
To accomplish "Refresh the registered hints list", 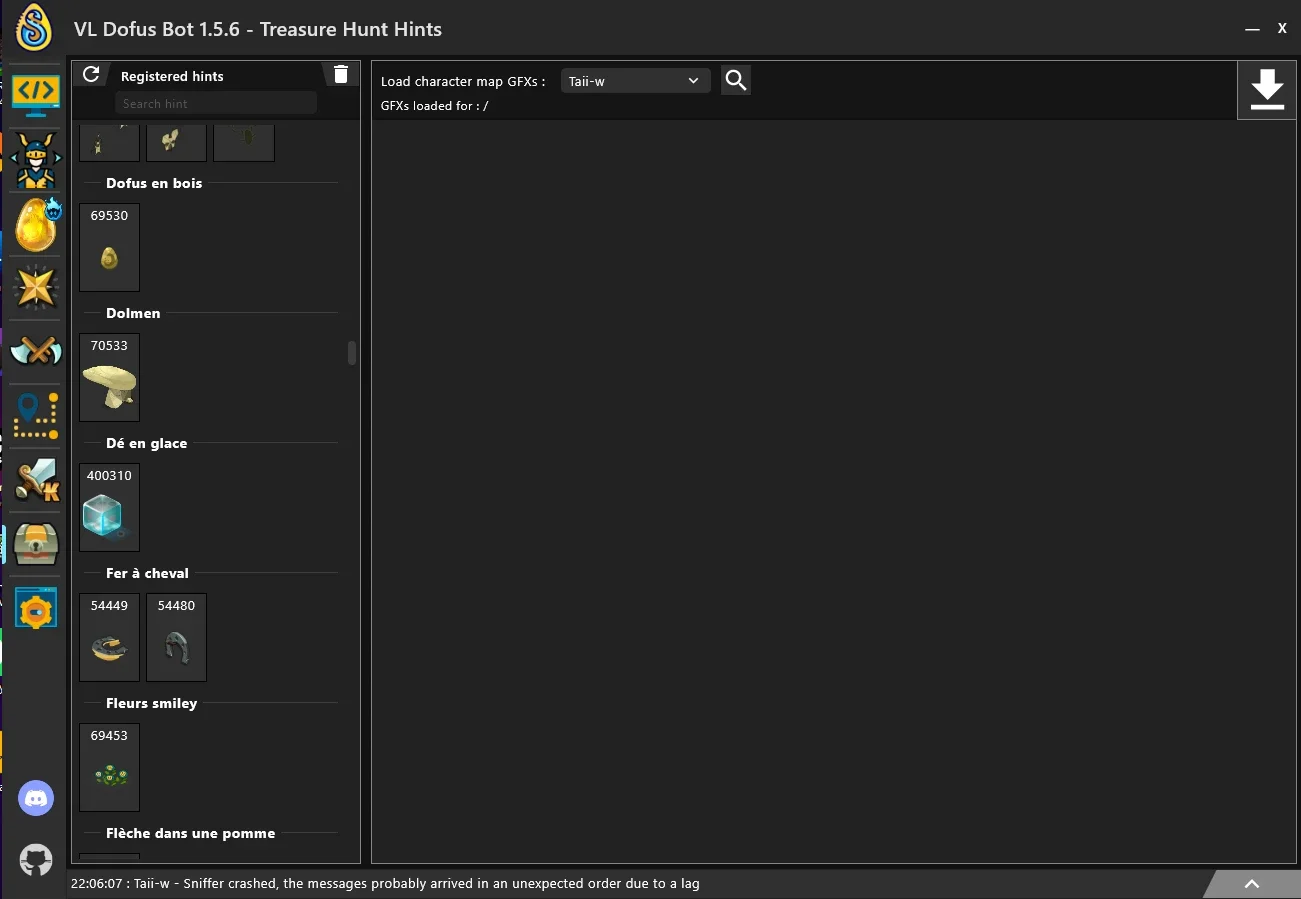I will (x=91, y=74).
